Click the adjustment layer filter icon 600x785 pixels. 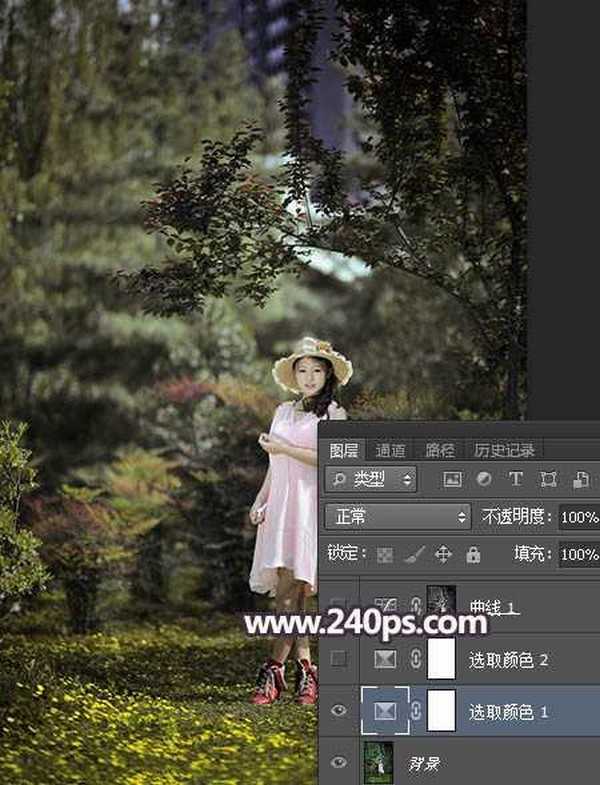pos(484,480)
